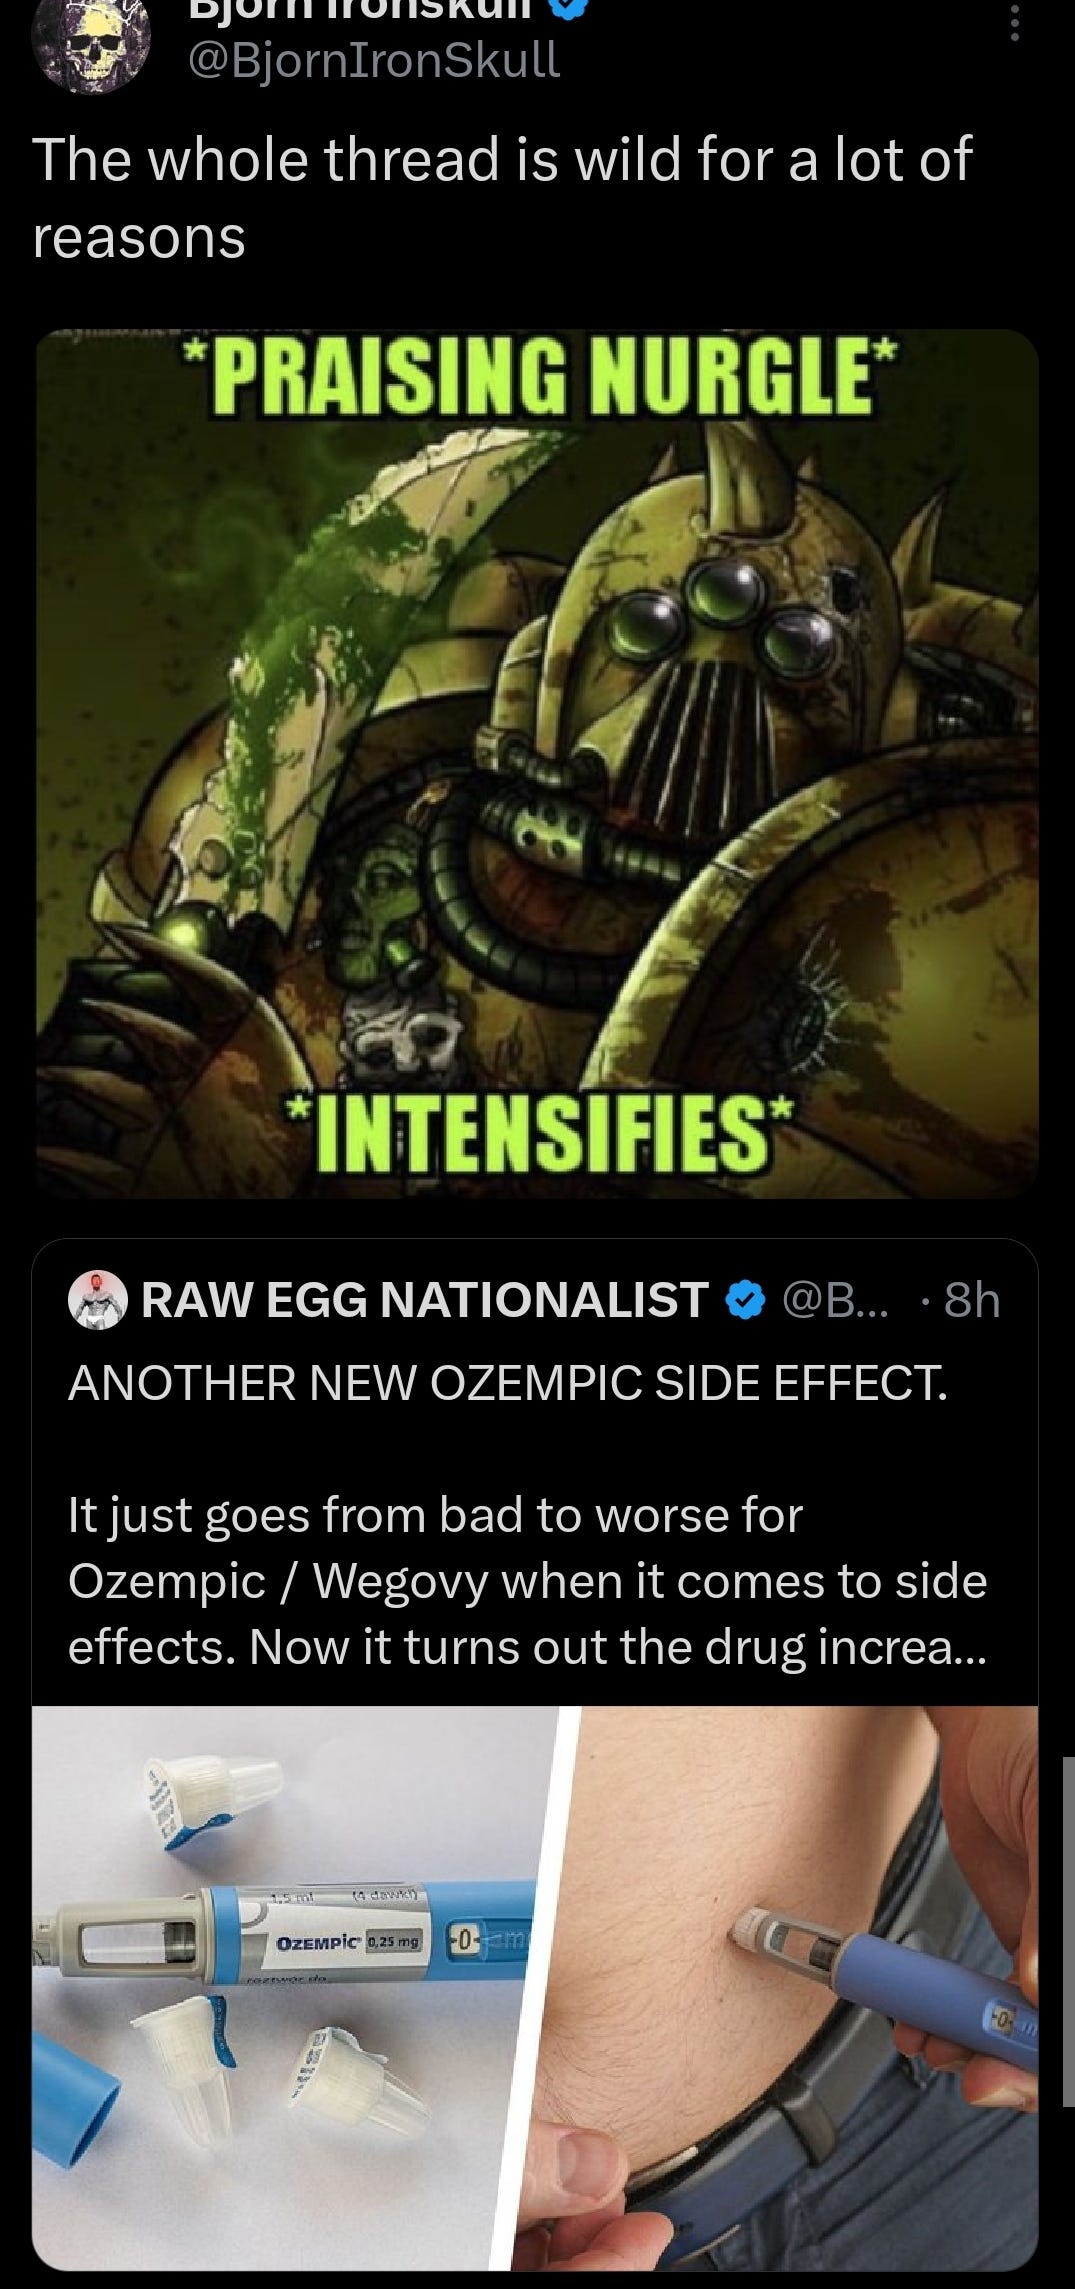
Task: Open the Praising Nurgle meme image
Action: (537, 764)
